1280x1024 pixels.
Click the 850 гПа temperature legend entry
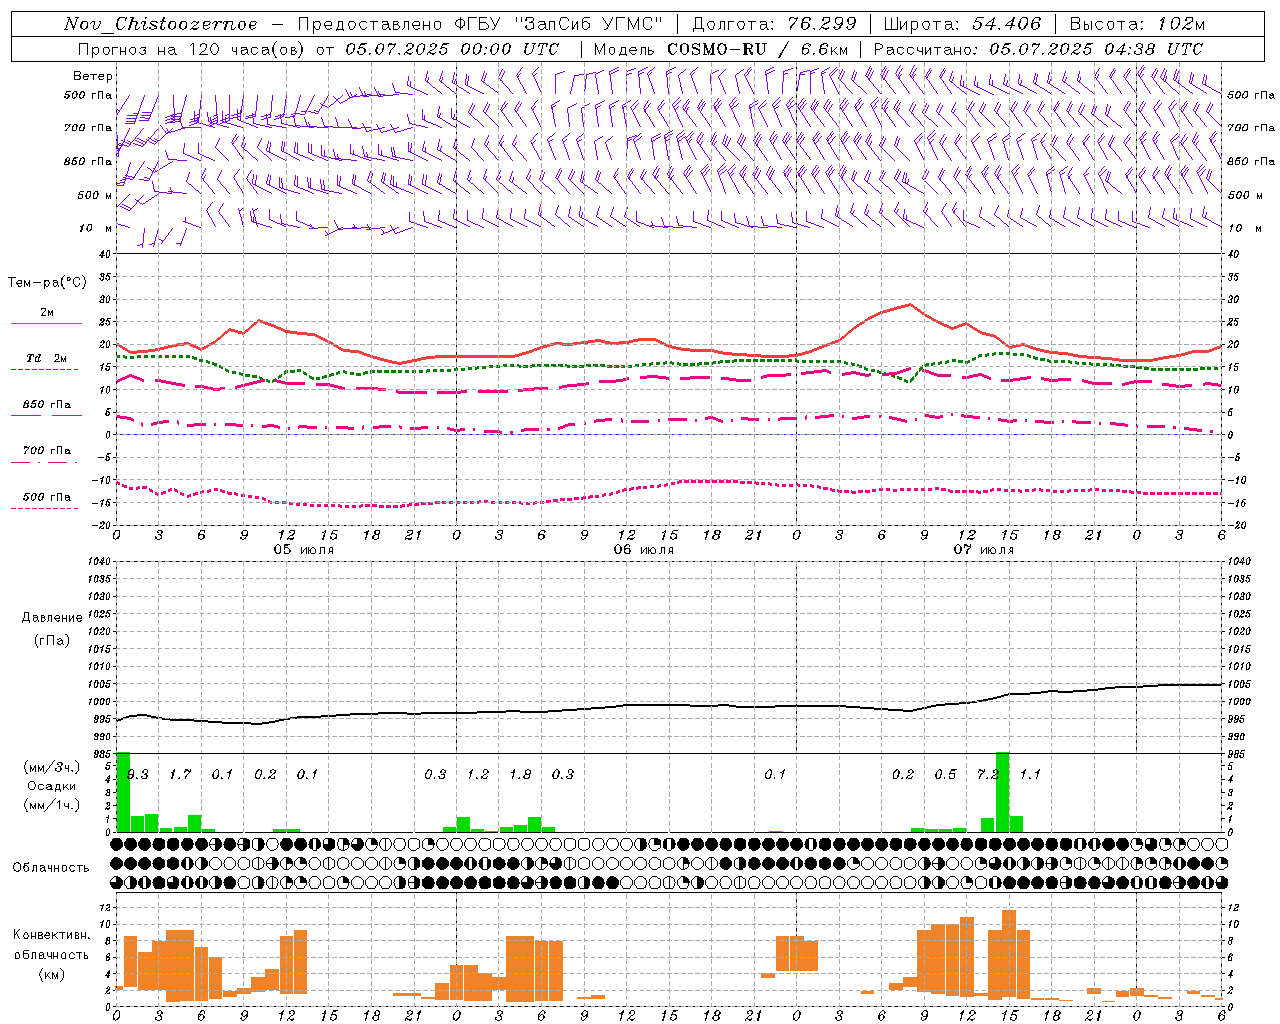point(47,405)
